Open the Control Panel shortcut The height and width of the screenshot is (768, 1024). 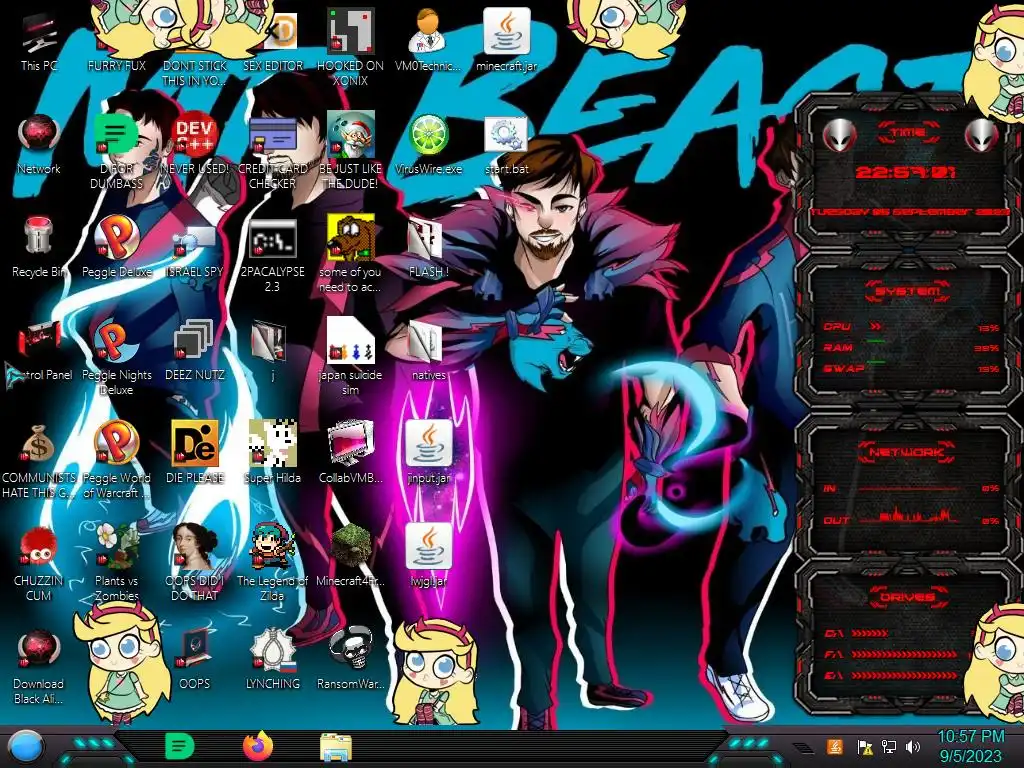[40, 350]
